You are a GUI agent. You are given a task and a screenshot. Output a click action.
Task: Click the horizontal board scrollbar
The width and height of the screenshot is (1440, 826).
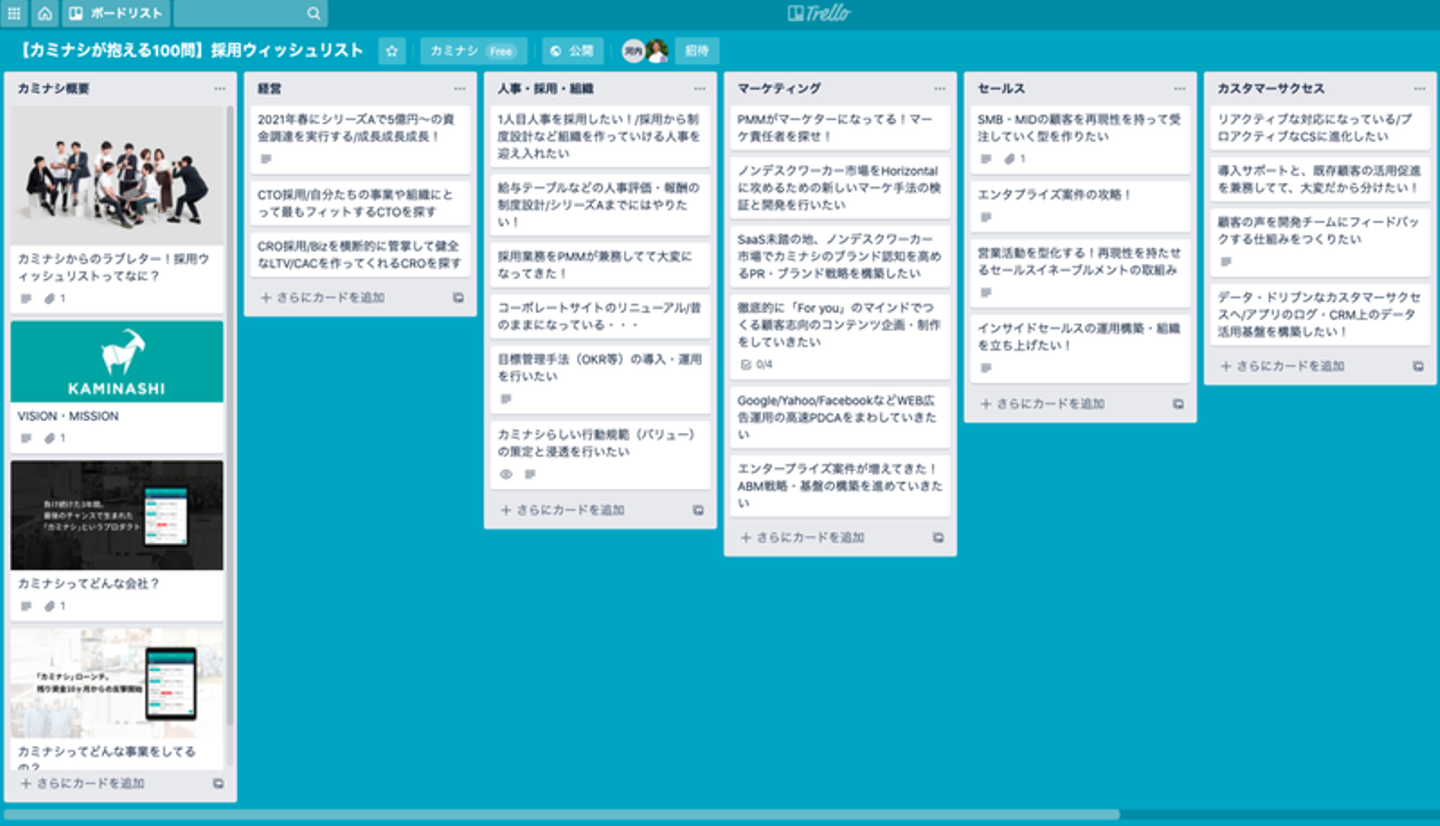click(560, 814)
